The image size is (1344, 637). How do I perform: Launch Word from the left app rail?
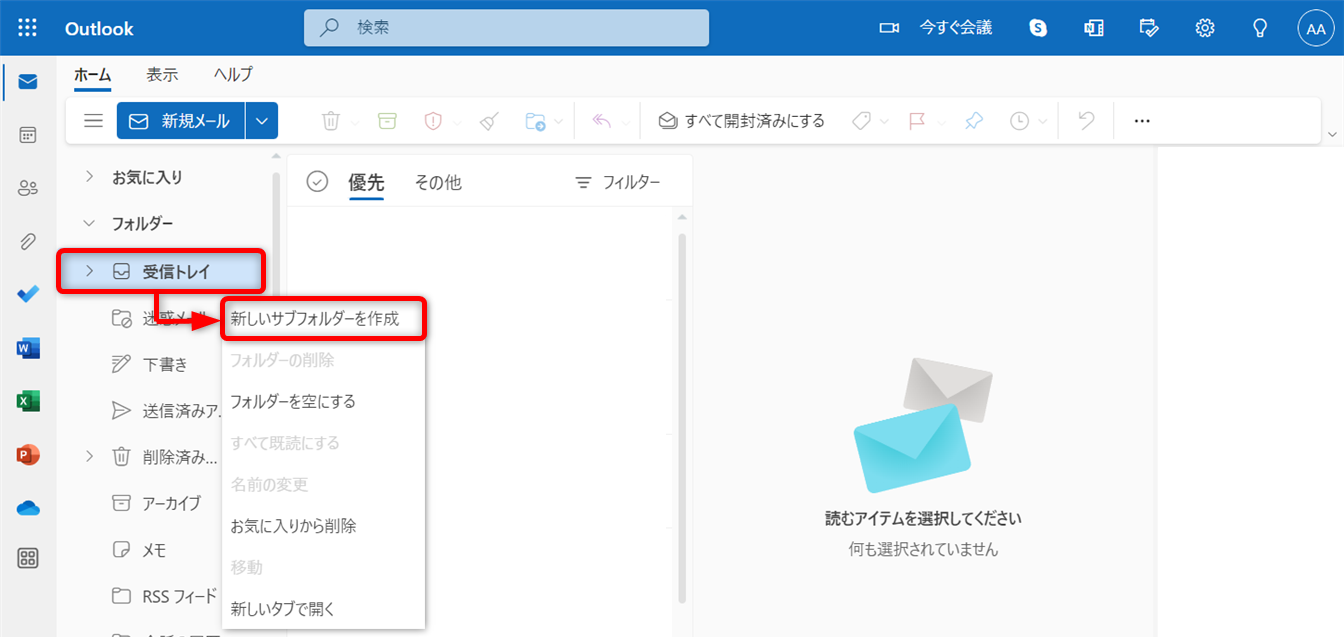click(x=28, y=348)
